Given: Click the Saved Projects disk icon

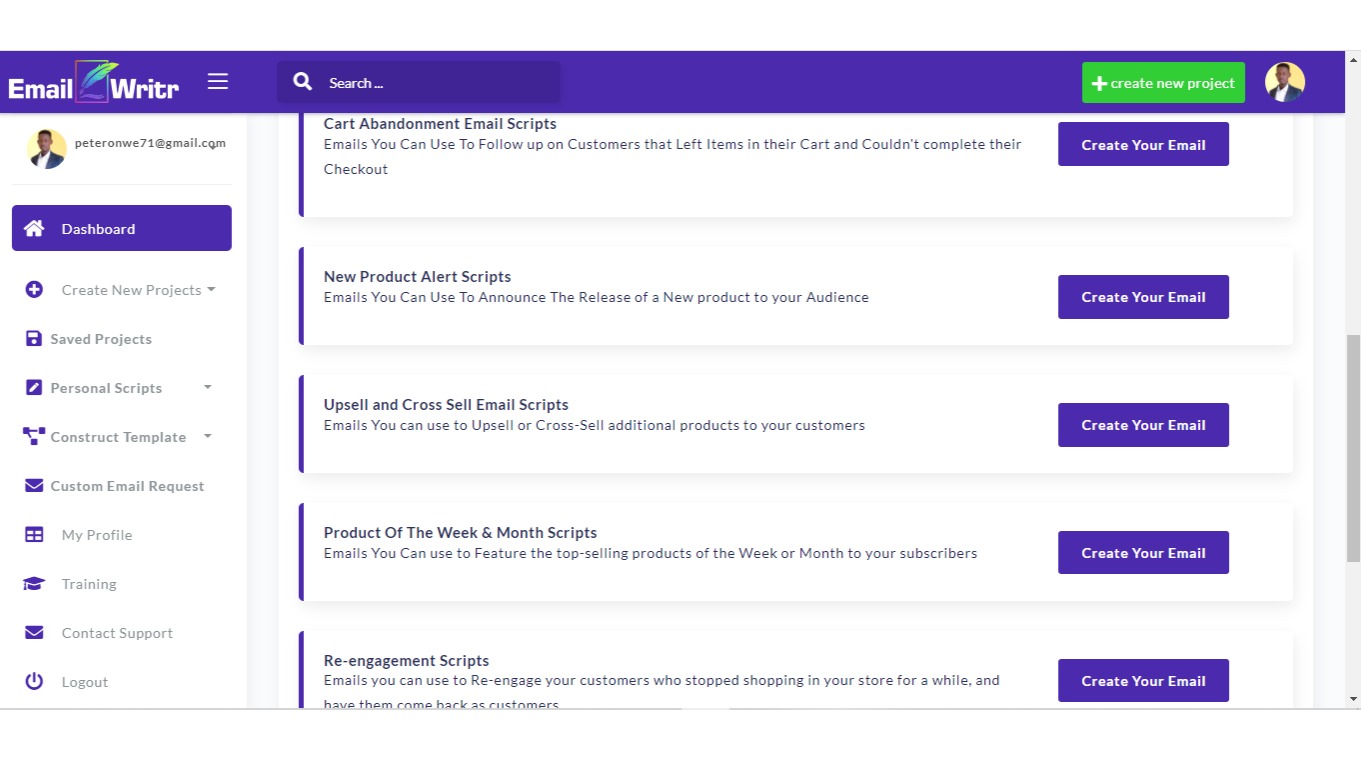Looking at the screenshot, I should [34, 339].
